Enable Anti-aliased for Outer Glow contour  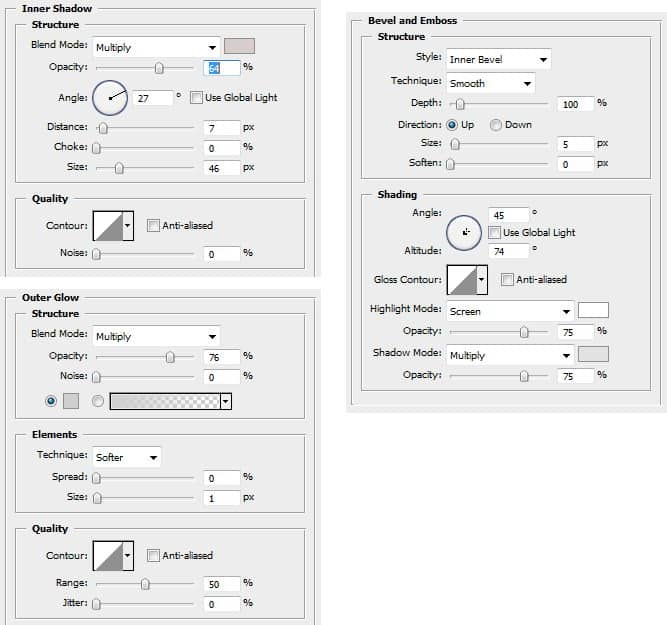pos(153,555)
